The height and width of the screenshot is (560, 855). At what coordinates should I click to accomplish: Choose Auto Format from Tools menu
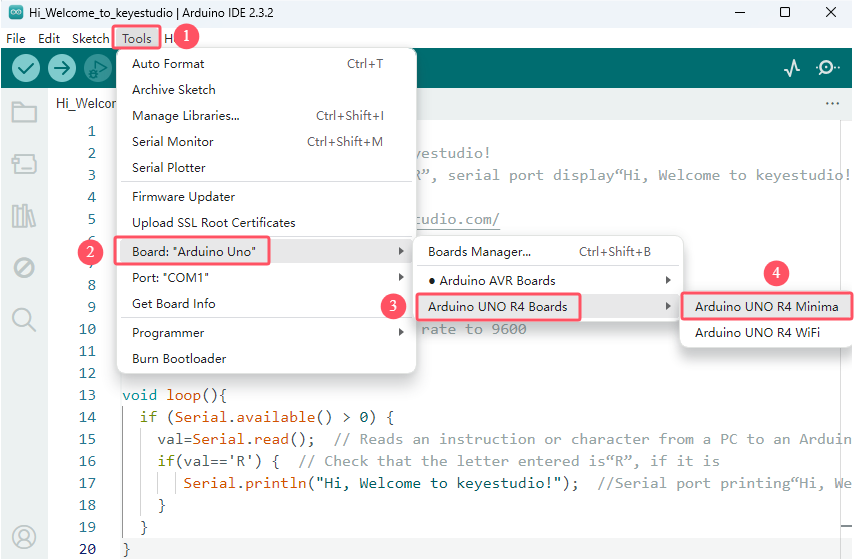[x=266, y=64]
